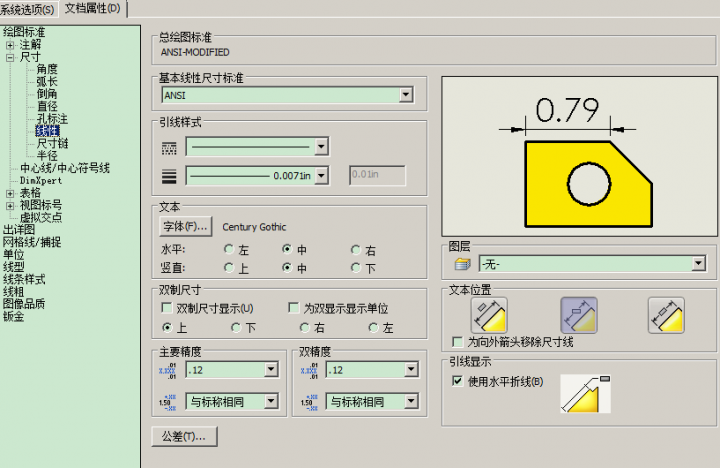Switch to the 系统选项 tab

(x=28, y=9)
